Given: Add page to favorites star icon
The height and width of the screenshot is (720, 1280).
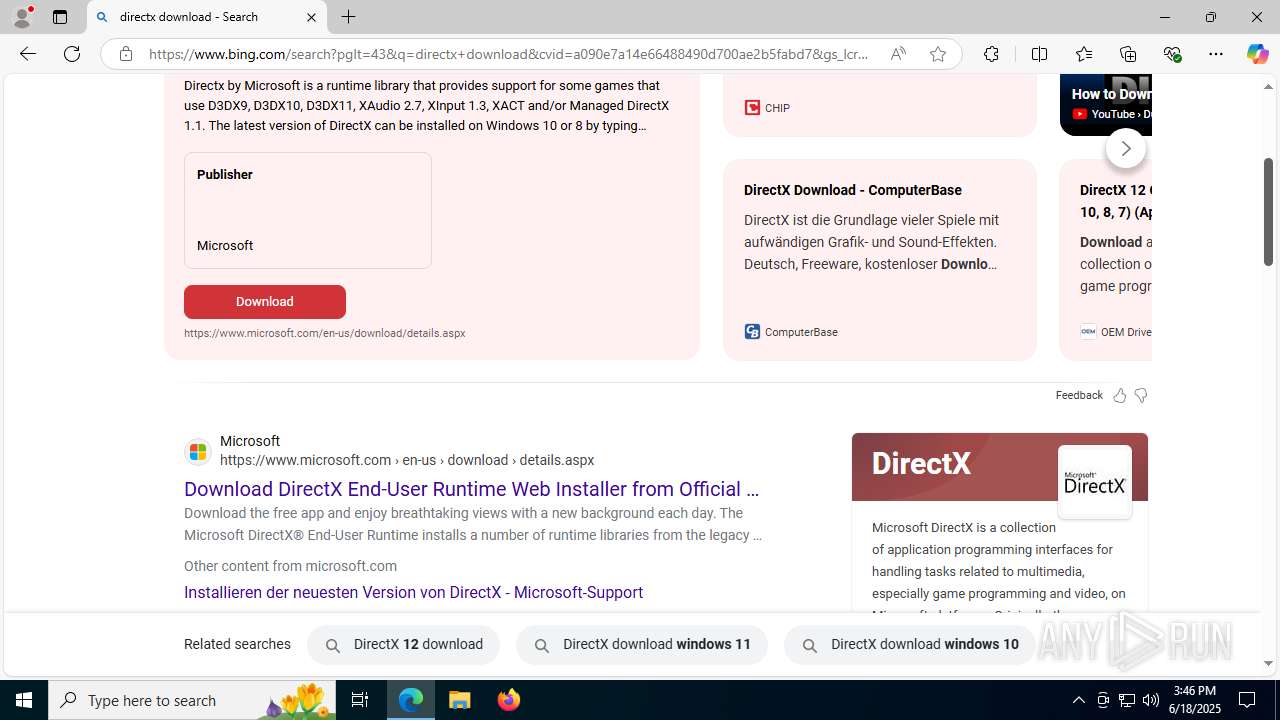Looking at the screenshot, I should [938, 54].
